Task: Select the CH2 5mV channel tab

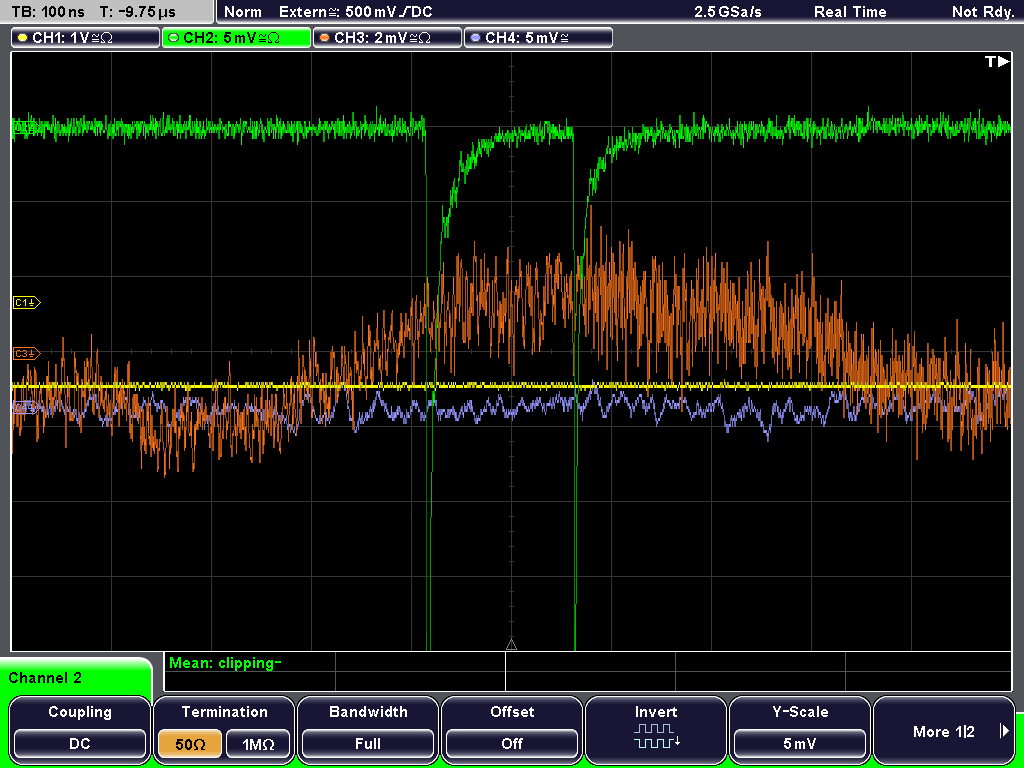Action: 236,38
